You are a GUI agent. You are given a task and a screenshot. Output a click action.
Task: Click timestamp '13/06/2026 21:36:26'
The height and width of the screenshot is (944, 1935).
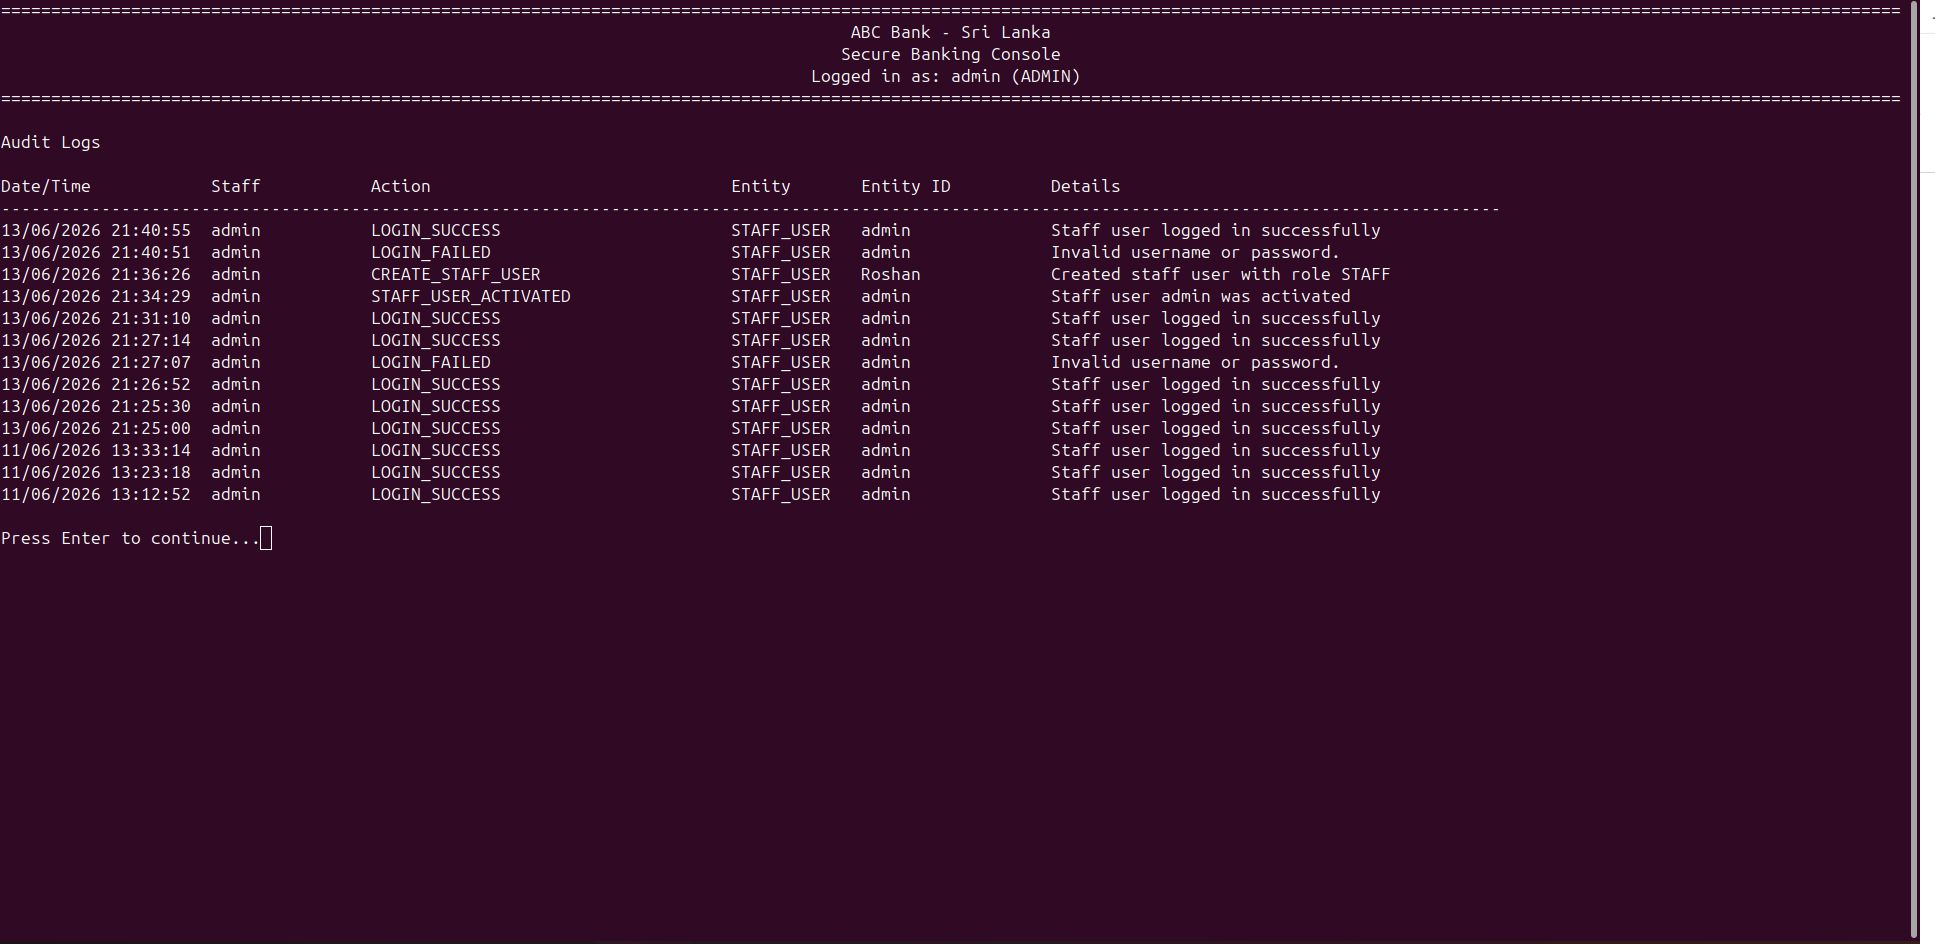[96, 274]
